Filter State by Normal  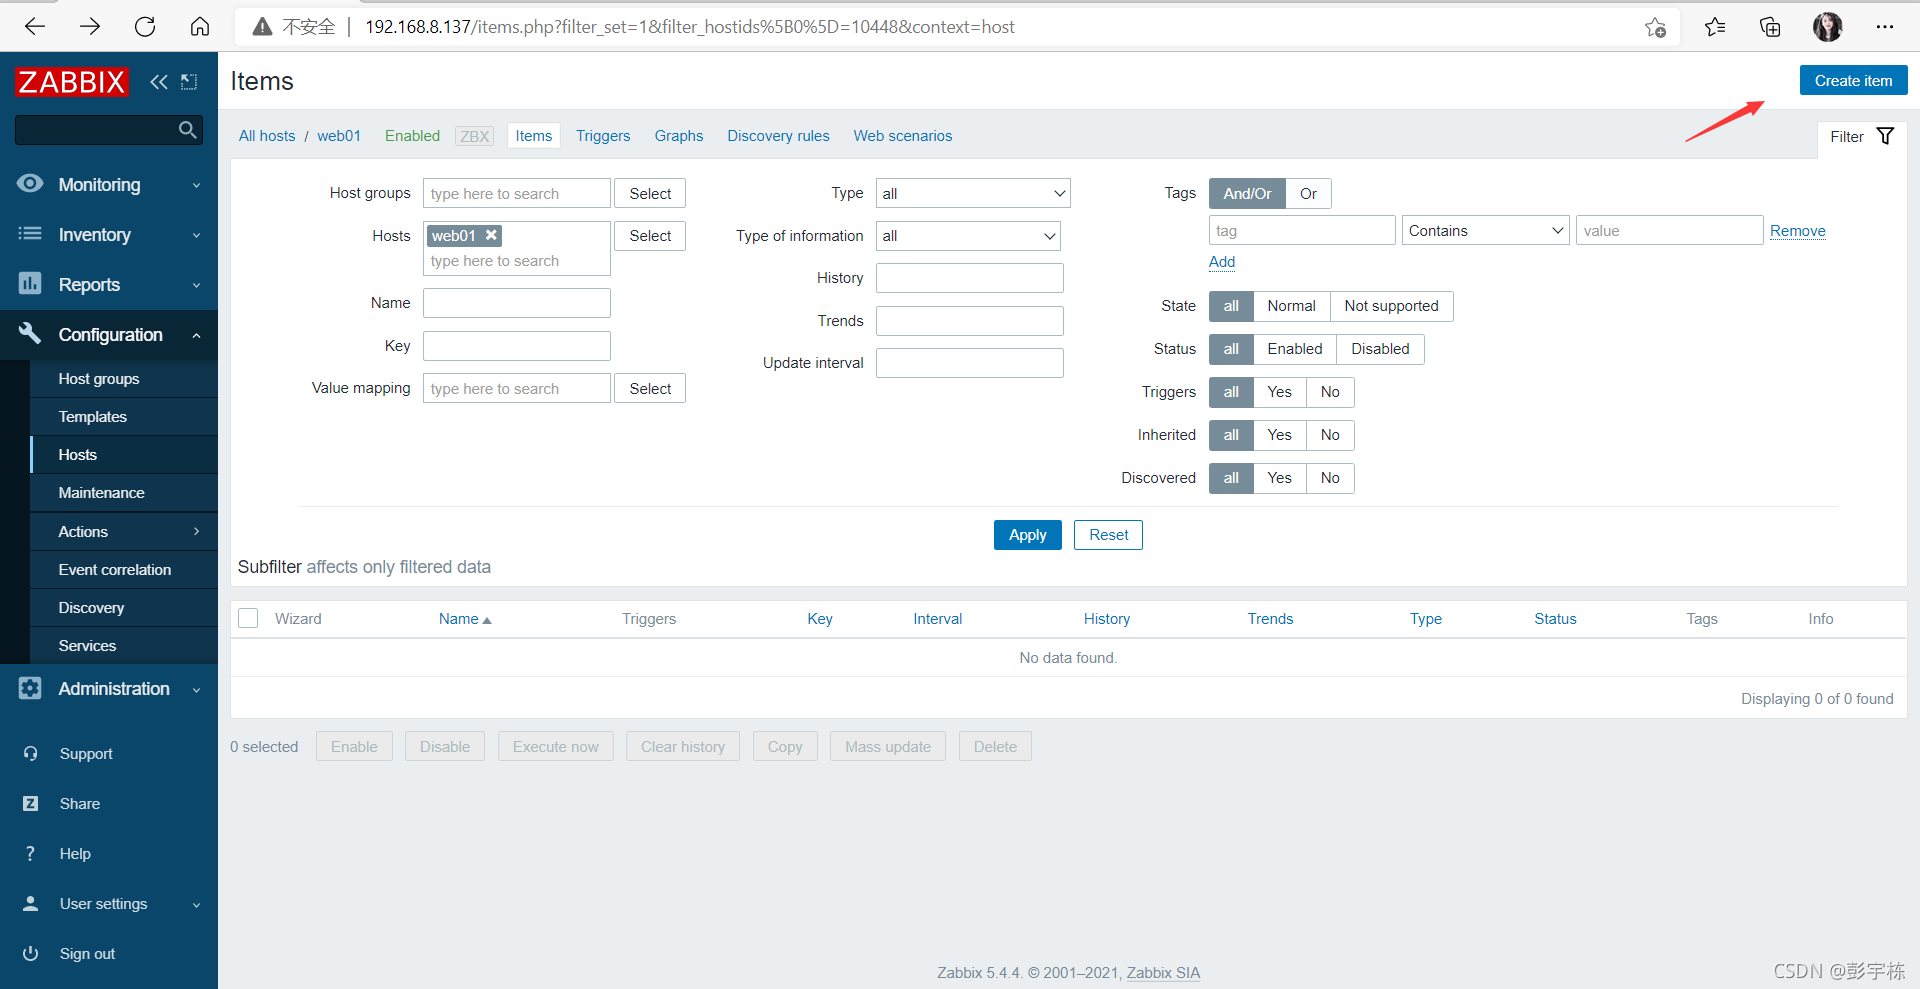[1291, 306]
